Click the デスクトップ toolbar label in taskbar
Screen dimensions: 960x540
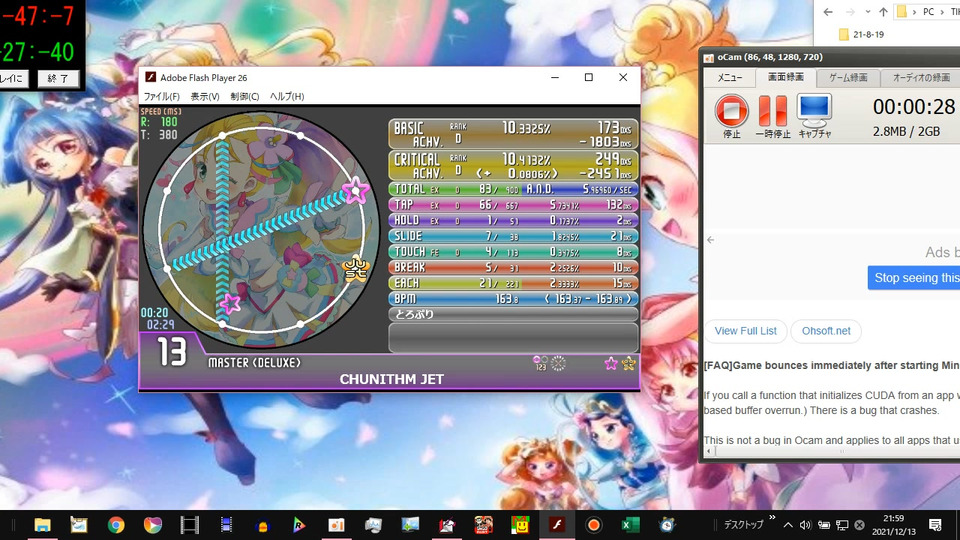pos(743,525)
